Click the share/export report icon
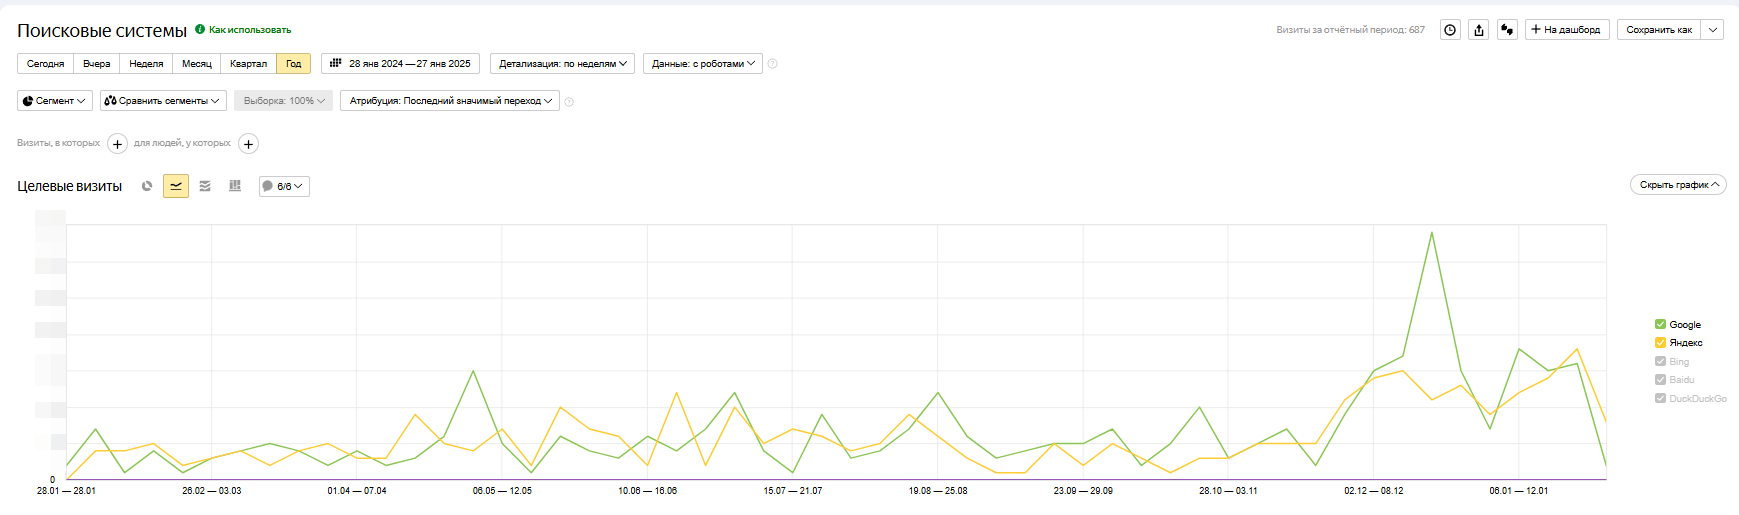The height and width of the screenshot is (515, 1739). coord(1479,30)
